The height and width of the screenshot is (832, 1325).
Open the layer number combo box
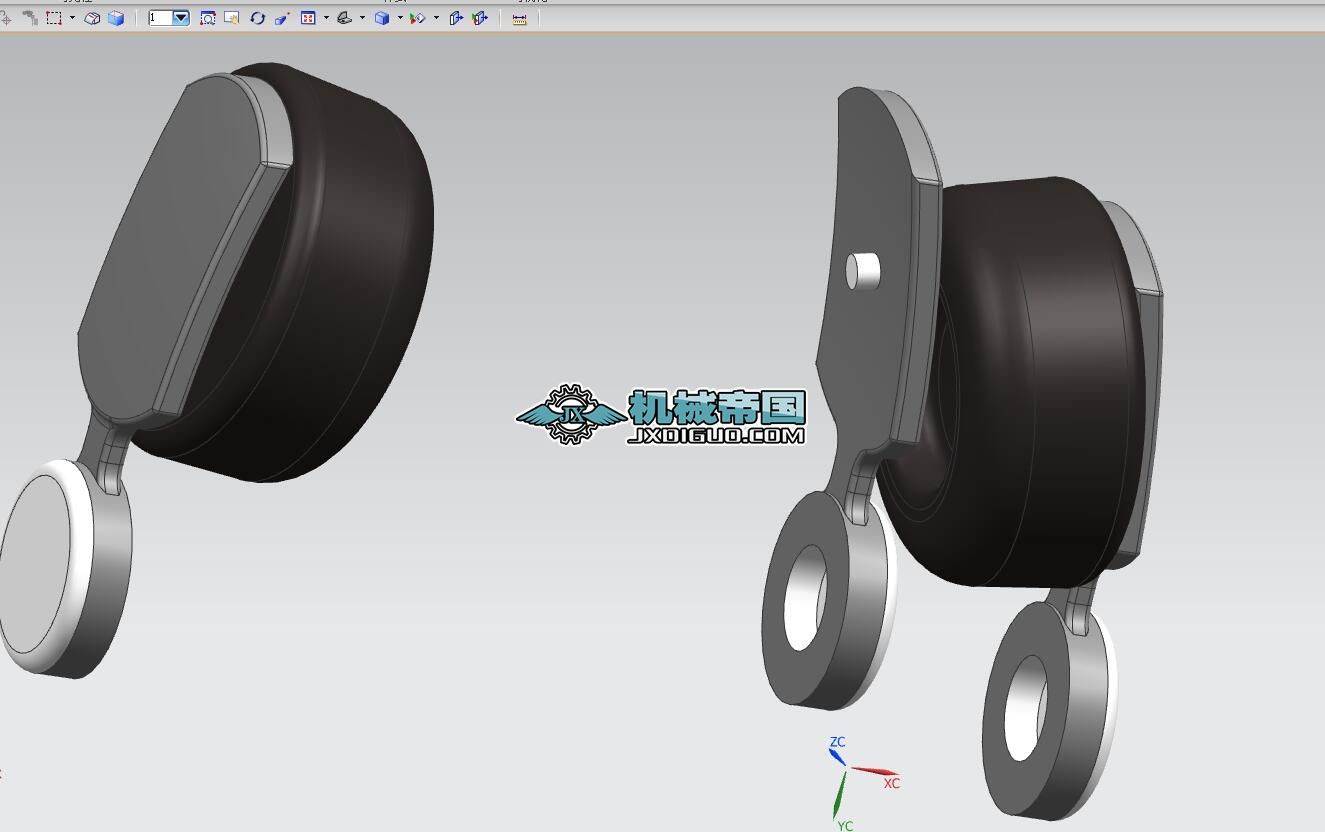(x=181, y=18)
